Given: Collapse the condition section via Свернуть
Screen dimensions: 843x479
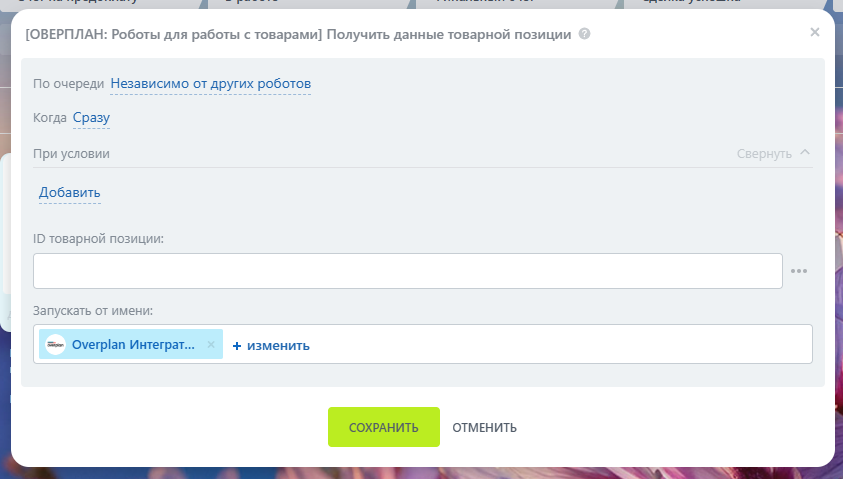Looking at the screenshot, I should [x=763, y=154].
